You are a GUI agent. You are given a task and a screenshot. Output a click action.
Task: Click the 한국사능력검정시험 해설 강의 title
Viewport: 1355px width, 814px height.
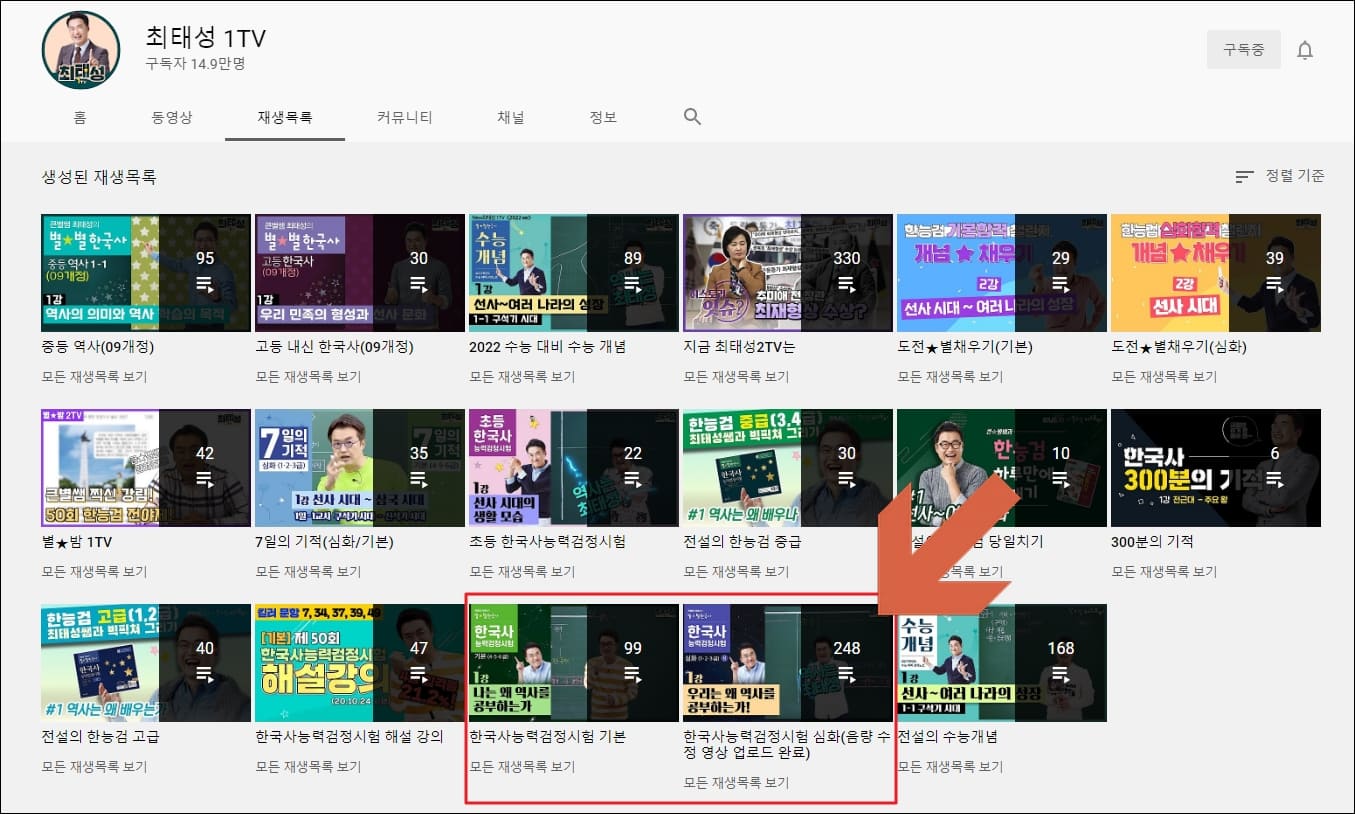[x=348, y=737]
